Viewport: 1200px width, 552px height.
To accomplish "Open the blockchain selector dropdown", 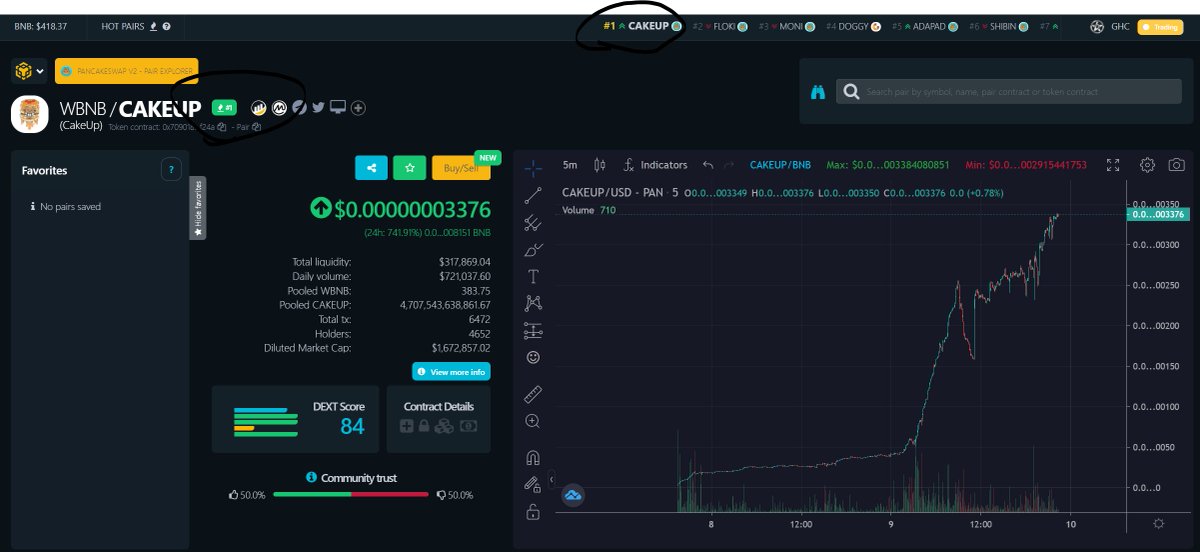I will 29,71.
